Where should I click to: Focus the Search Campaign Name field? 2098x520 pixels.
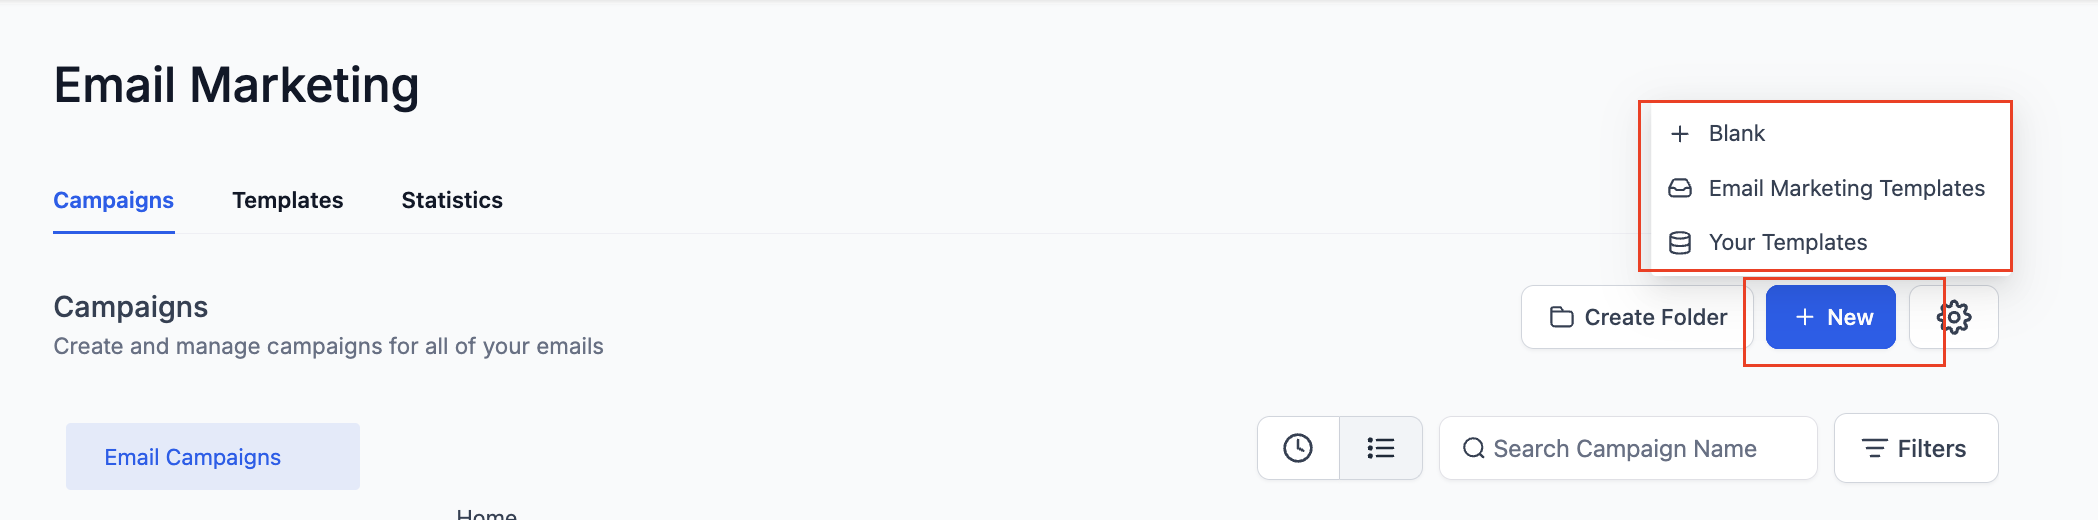pyautogui.click(x=1627, y=448)
